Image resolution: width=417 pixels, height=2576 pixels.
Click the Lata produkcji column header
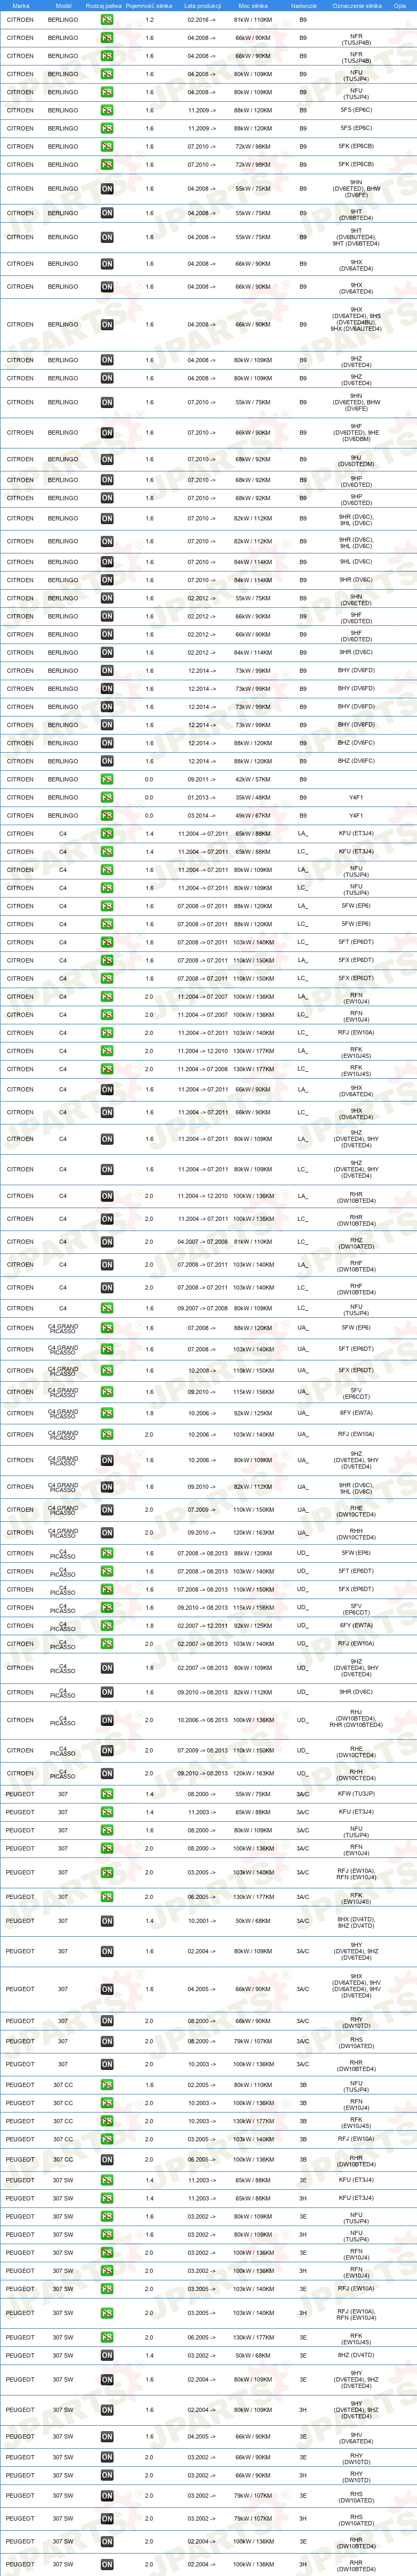(x=203, y=5)
